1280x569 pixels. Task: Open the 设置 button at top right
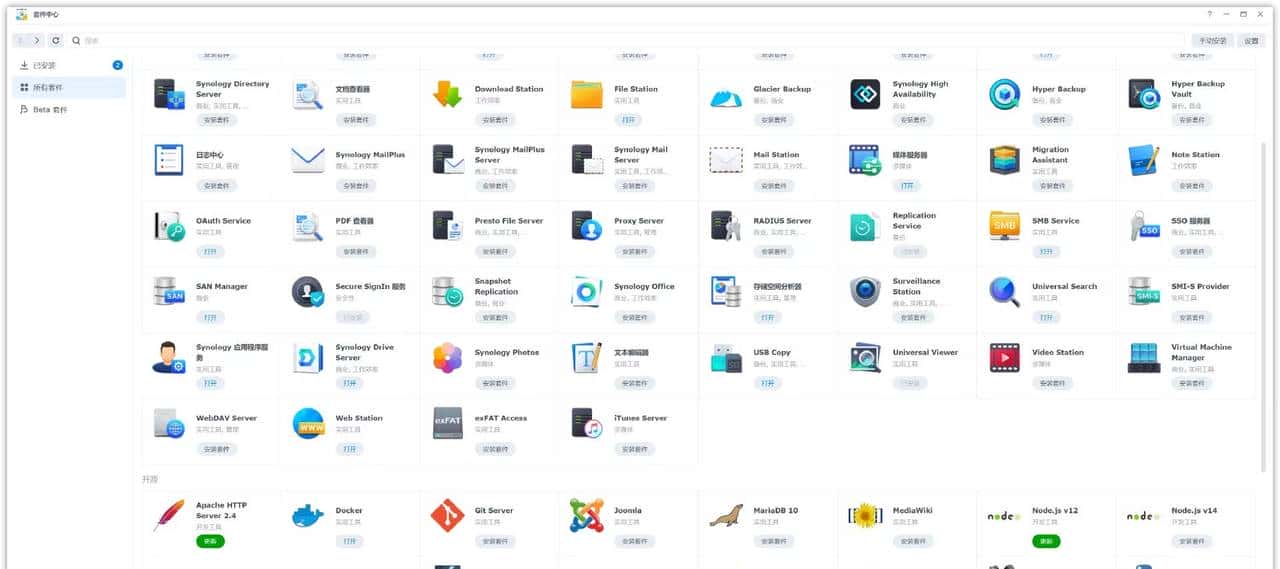pyautogui.click(x=1251, y=40)
